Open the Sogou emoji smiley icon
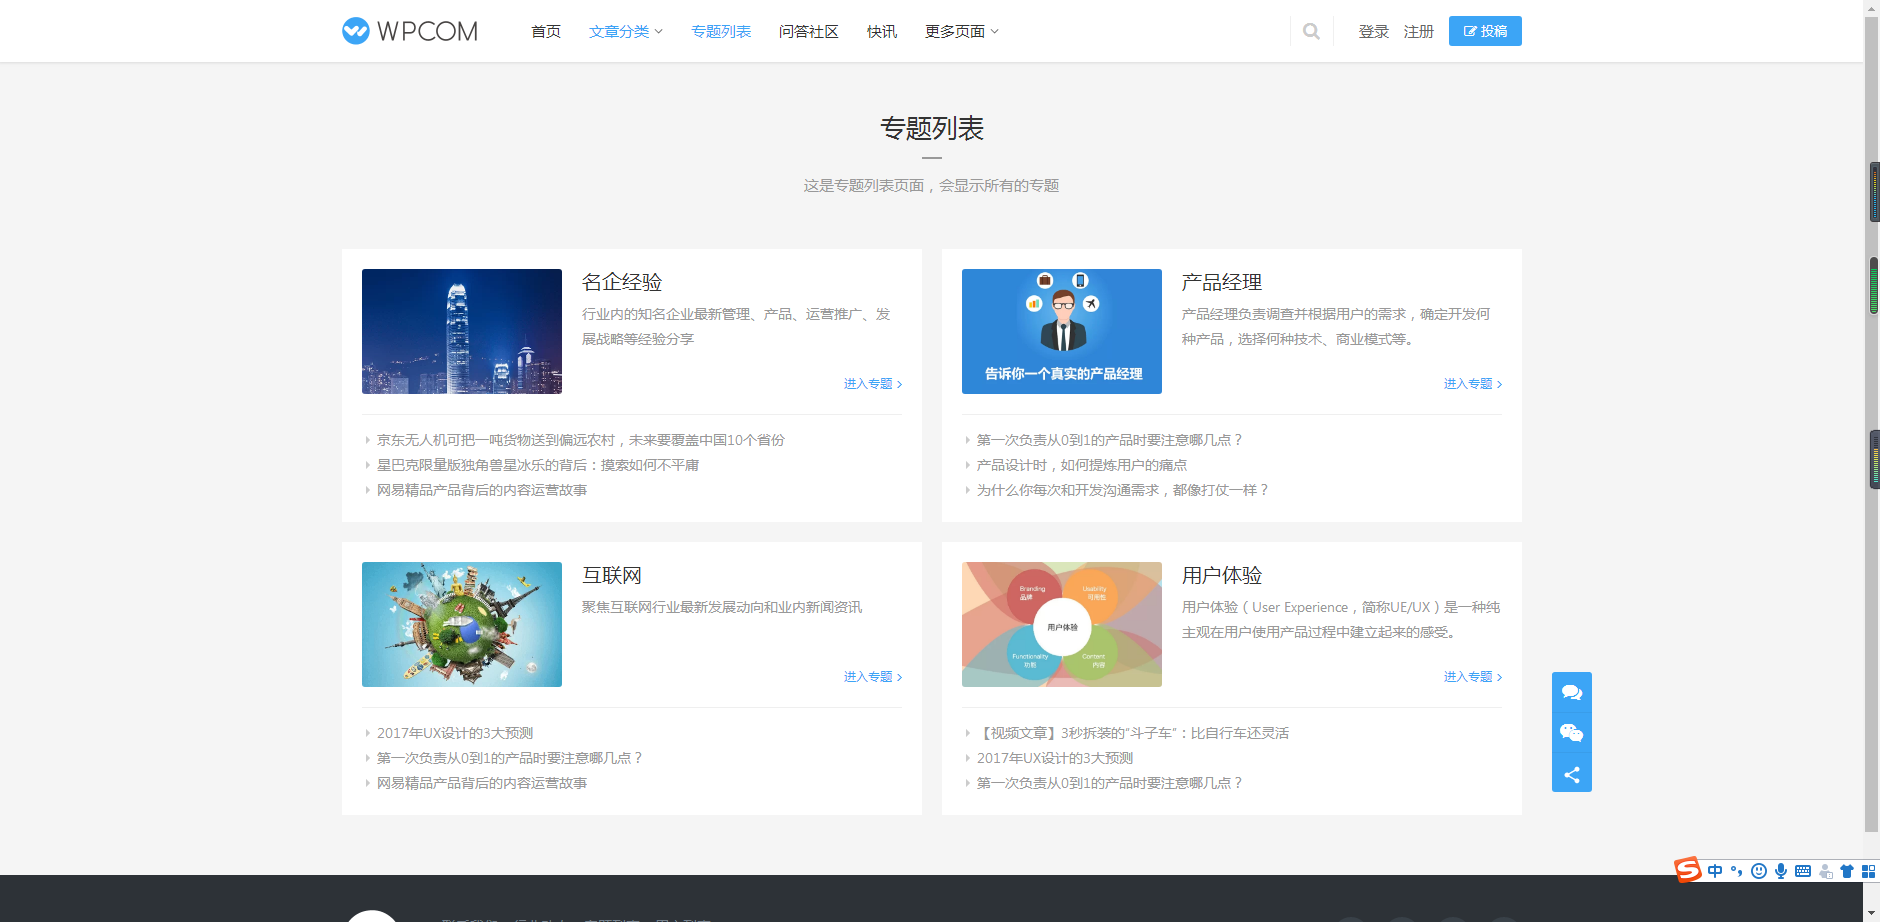The height and width of the screenshot is (922, 1880). pyautogui.click(x=1759, y=871)
